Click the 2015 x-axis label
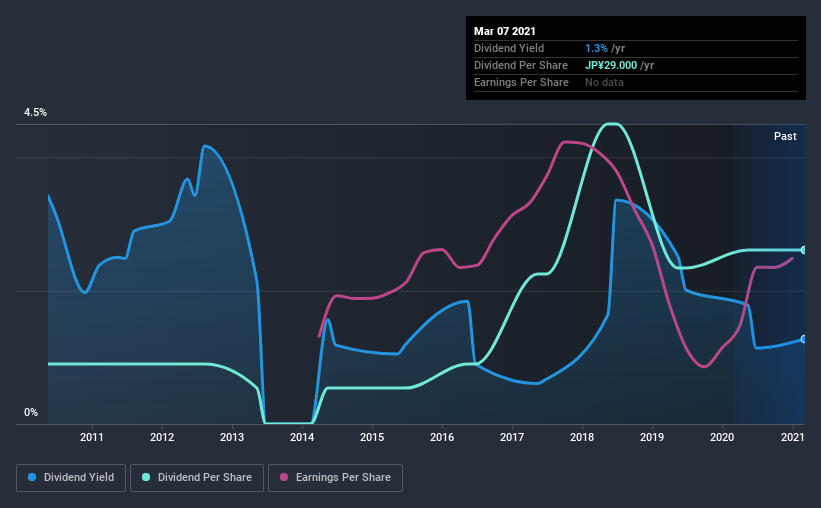The width and height of the screenshot is (821, 508). point(372,437)
